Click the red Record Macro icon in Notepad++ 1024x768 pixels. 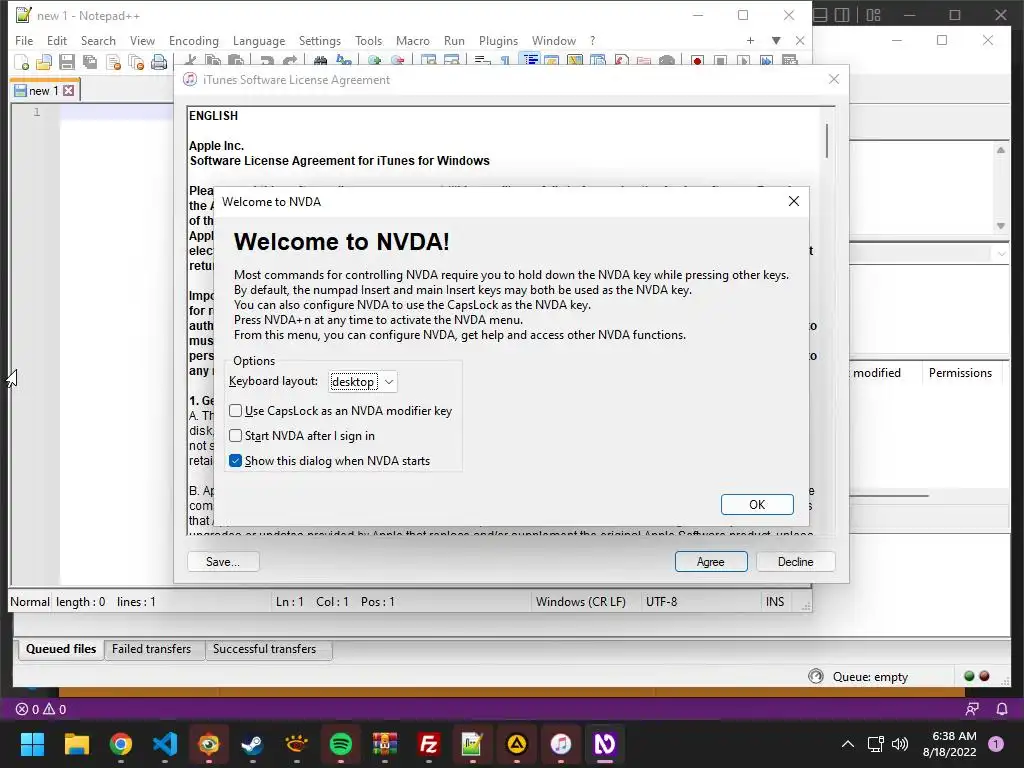tap(697, 61)
